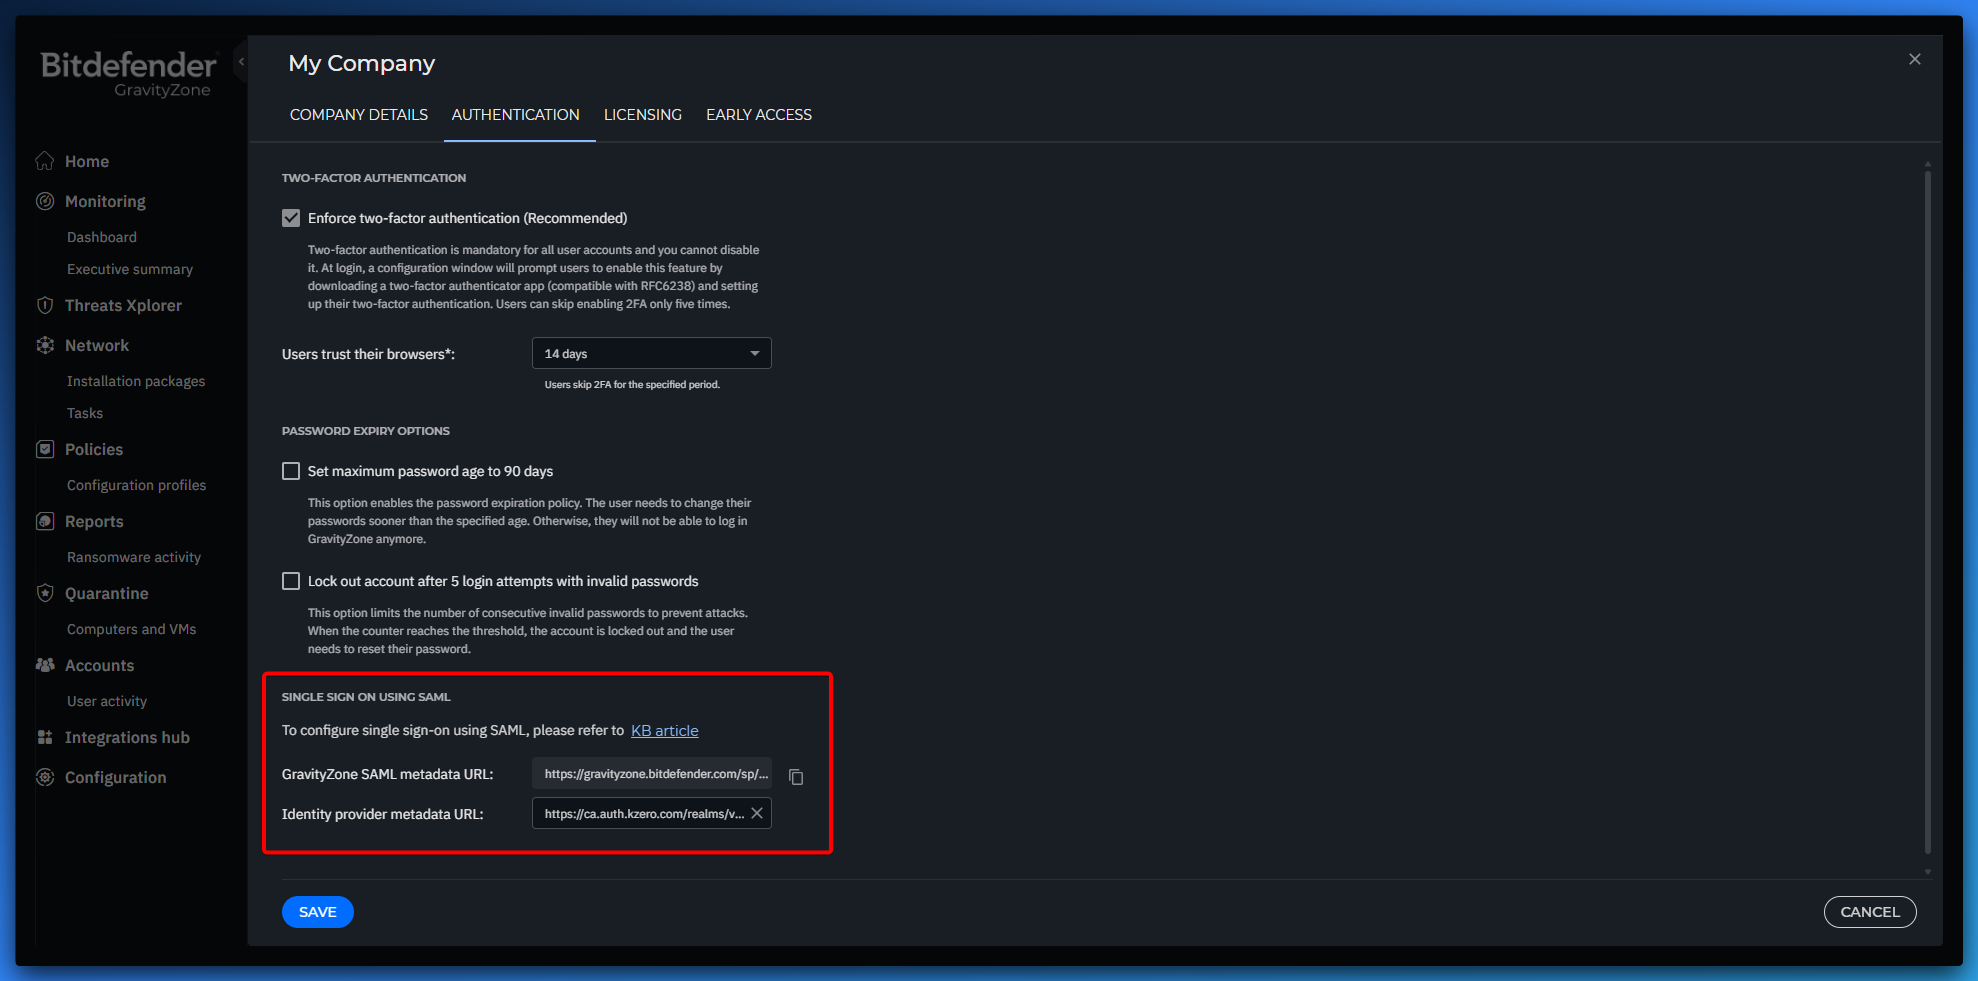Click the Accounts people icon
The width and height of the screenshot is (1978, 981).
tap(45, 665)
